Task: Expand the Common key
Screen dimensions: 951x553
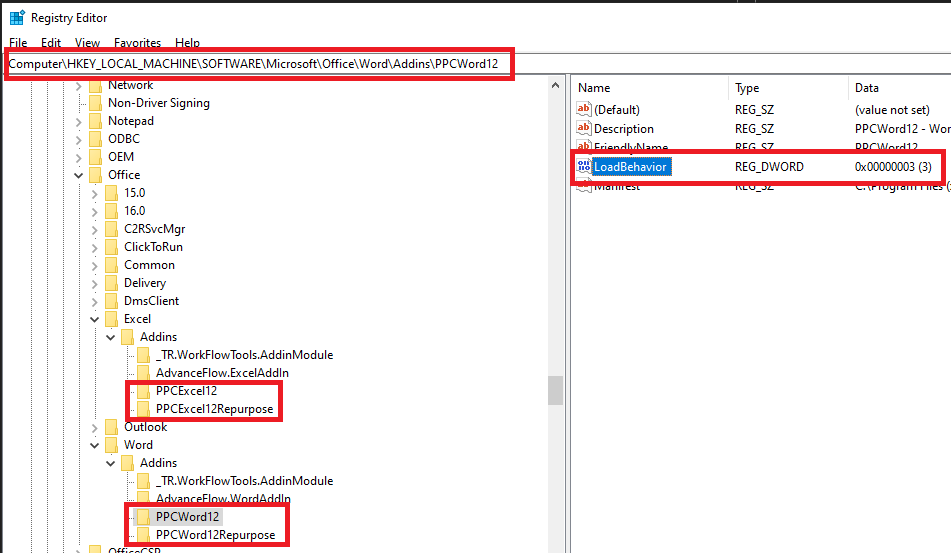Action: tap(95, 266)
